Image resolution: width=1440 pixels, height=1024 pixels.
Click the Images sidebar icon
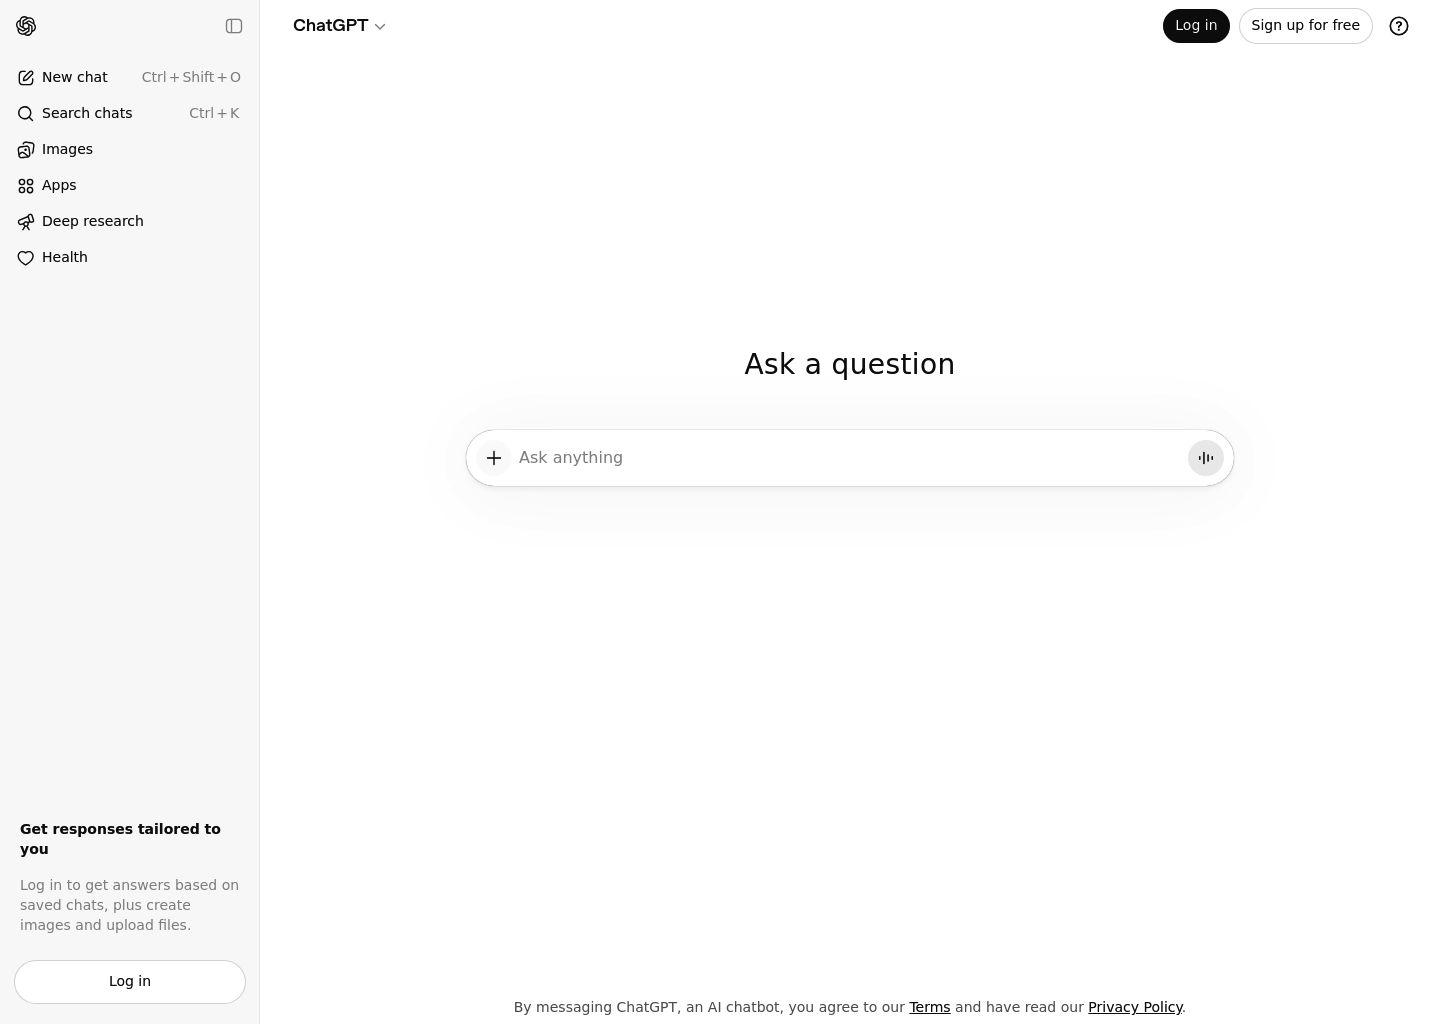26,150
